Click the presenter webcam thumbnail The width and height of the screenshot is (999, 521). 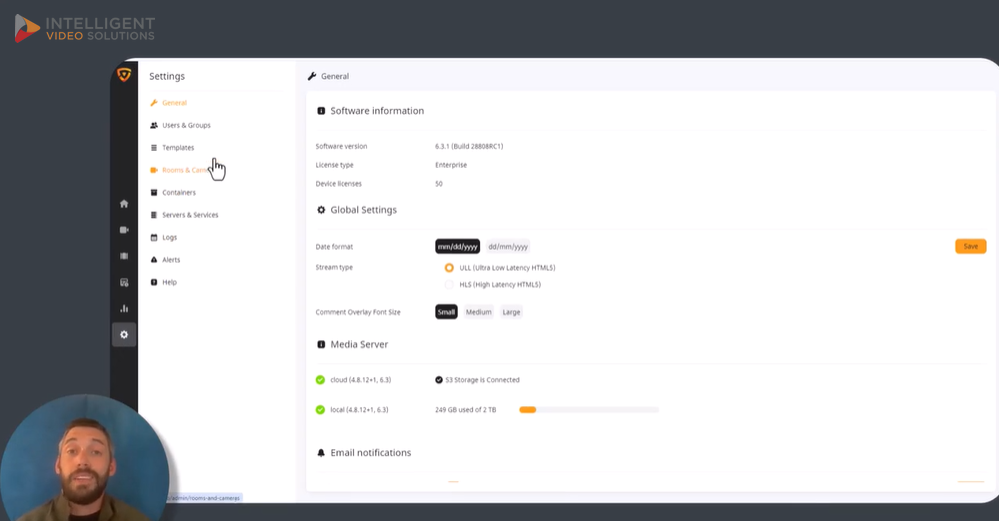[x=85, y=459]
